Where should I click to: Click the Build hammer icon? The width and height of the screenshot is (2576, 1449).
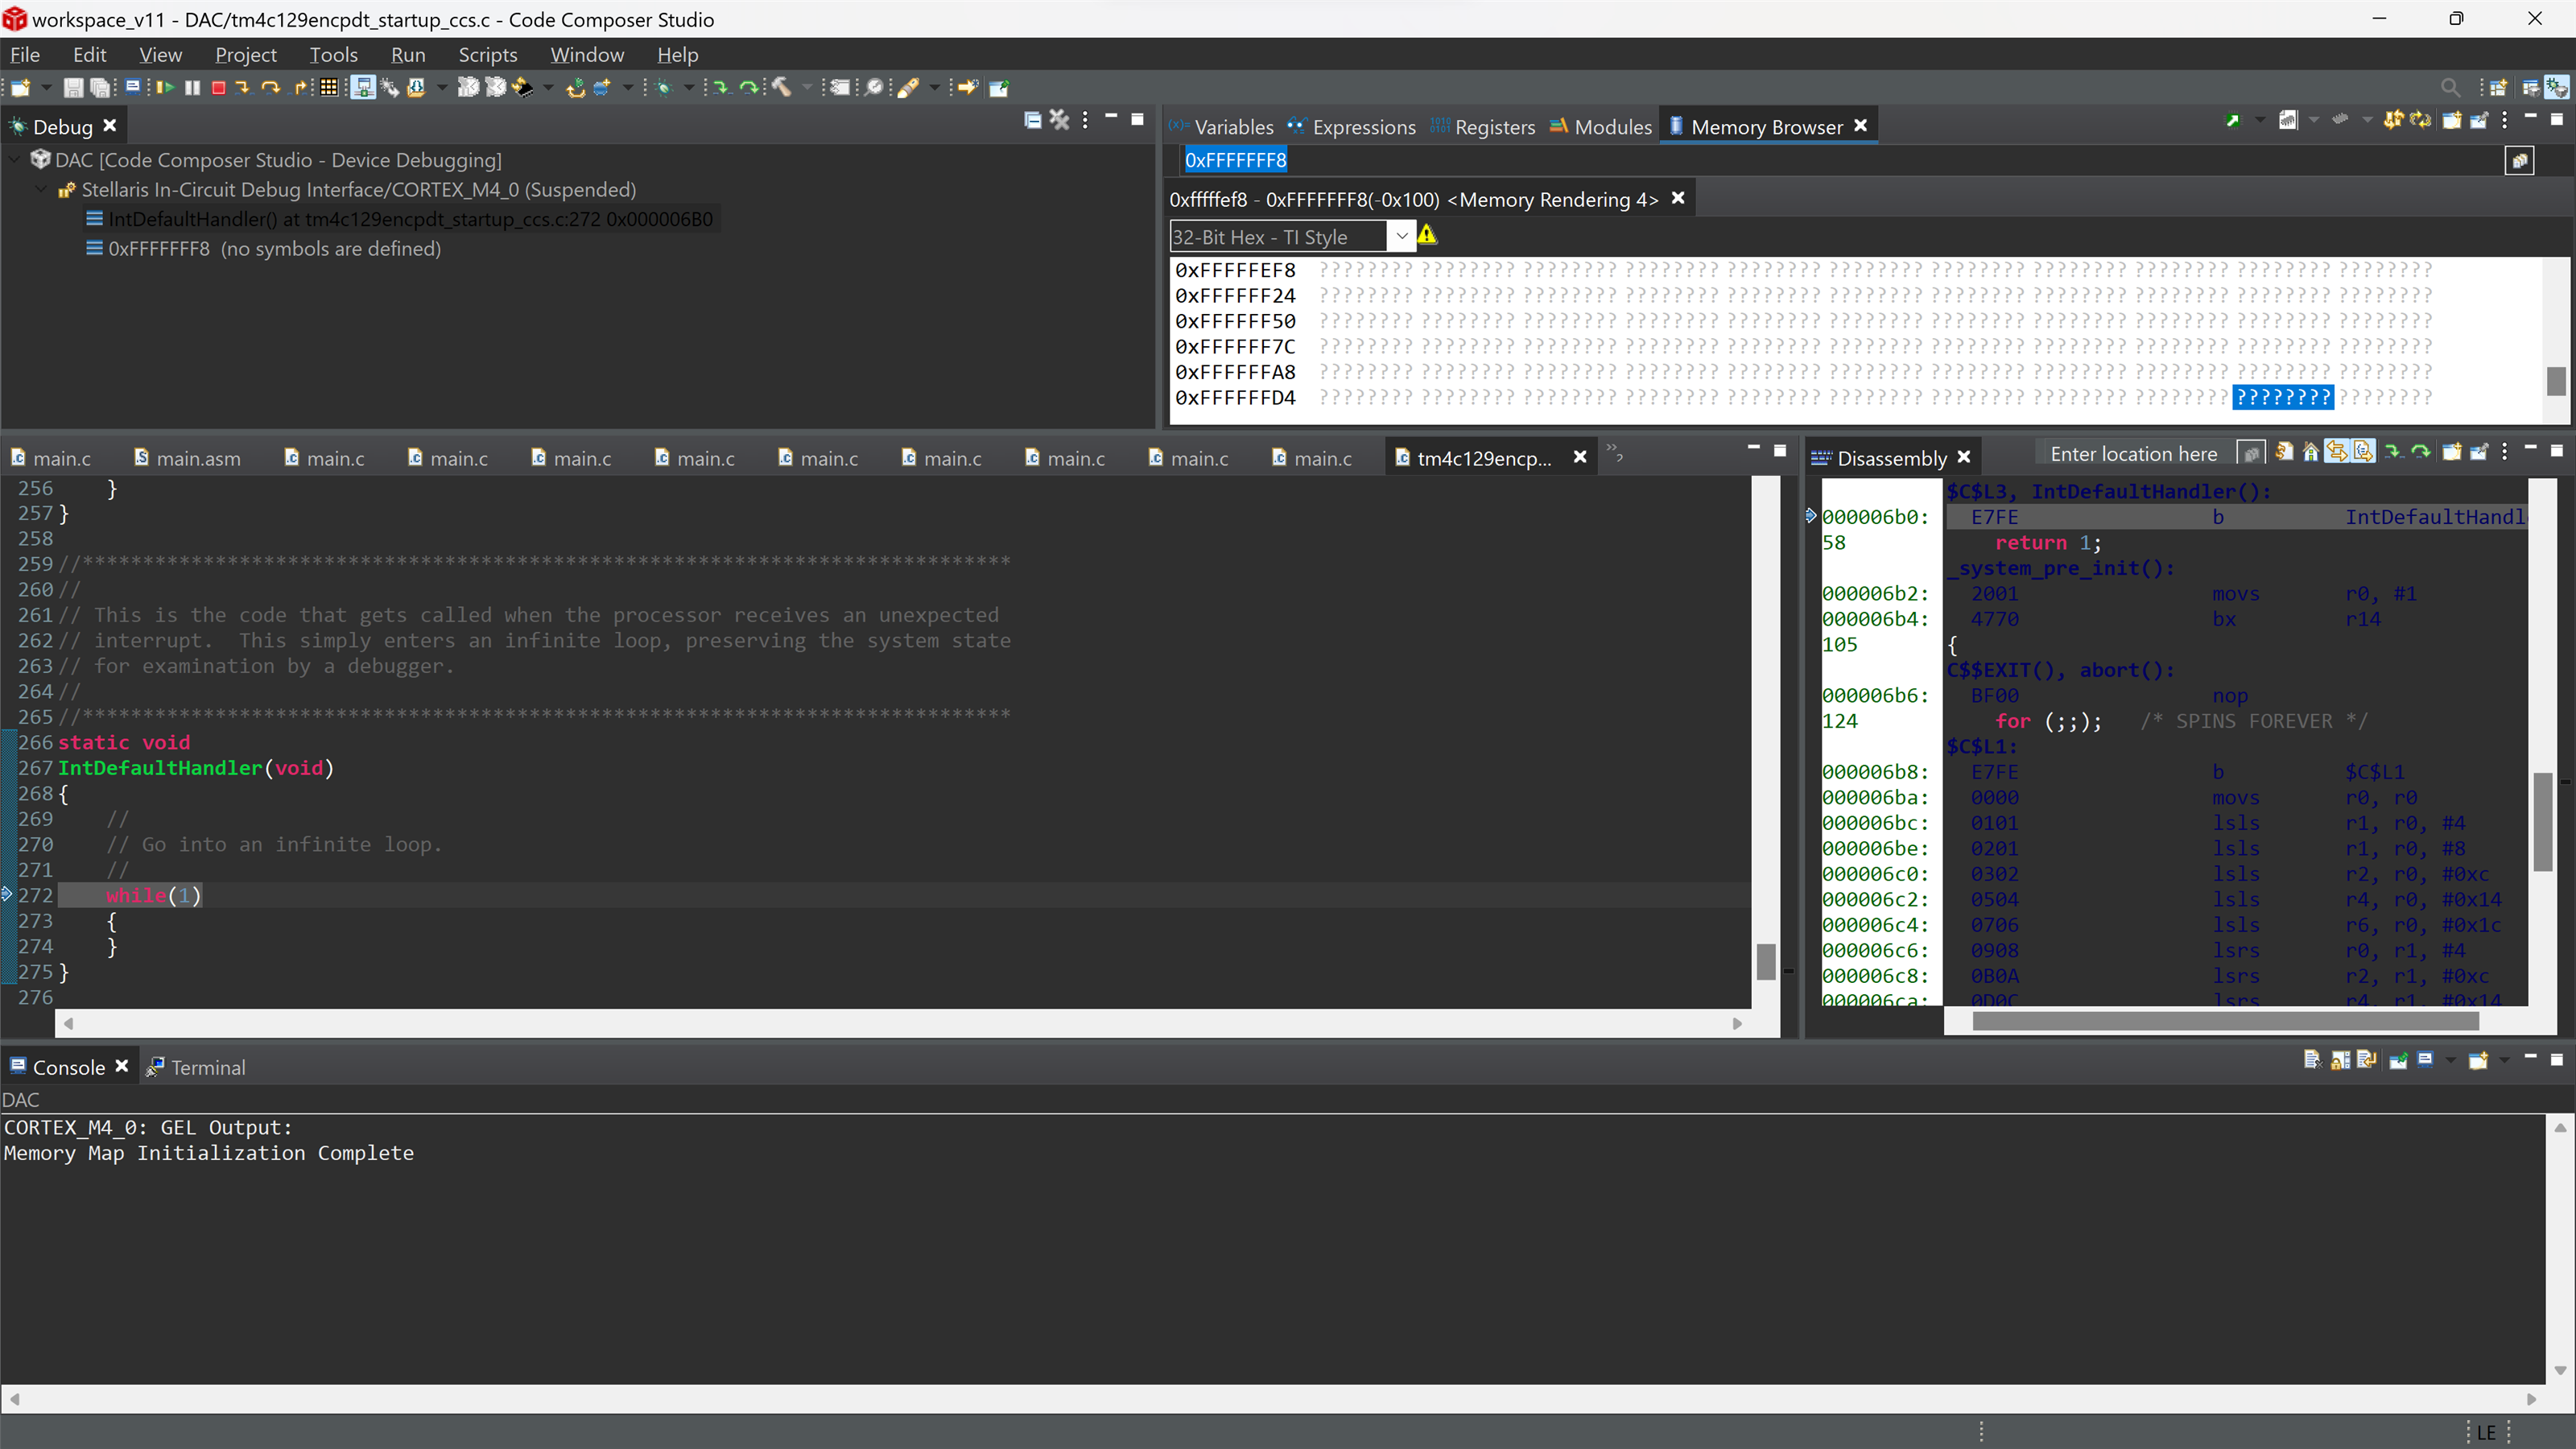(x=781, y=88)
